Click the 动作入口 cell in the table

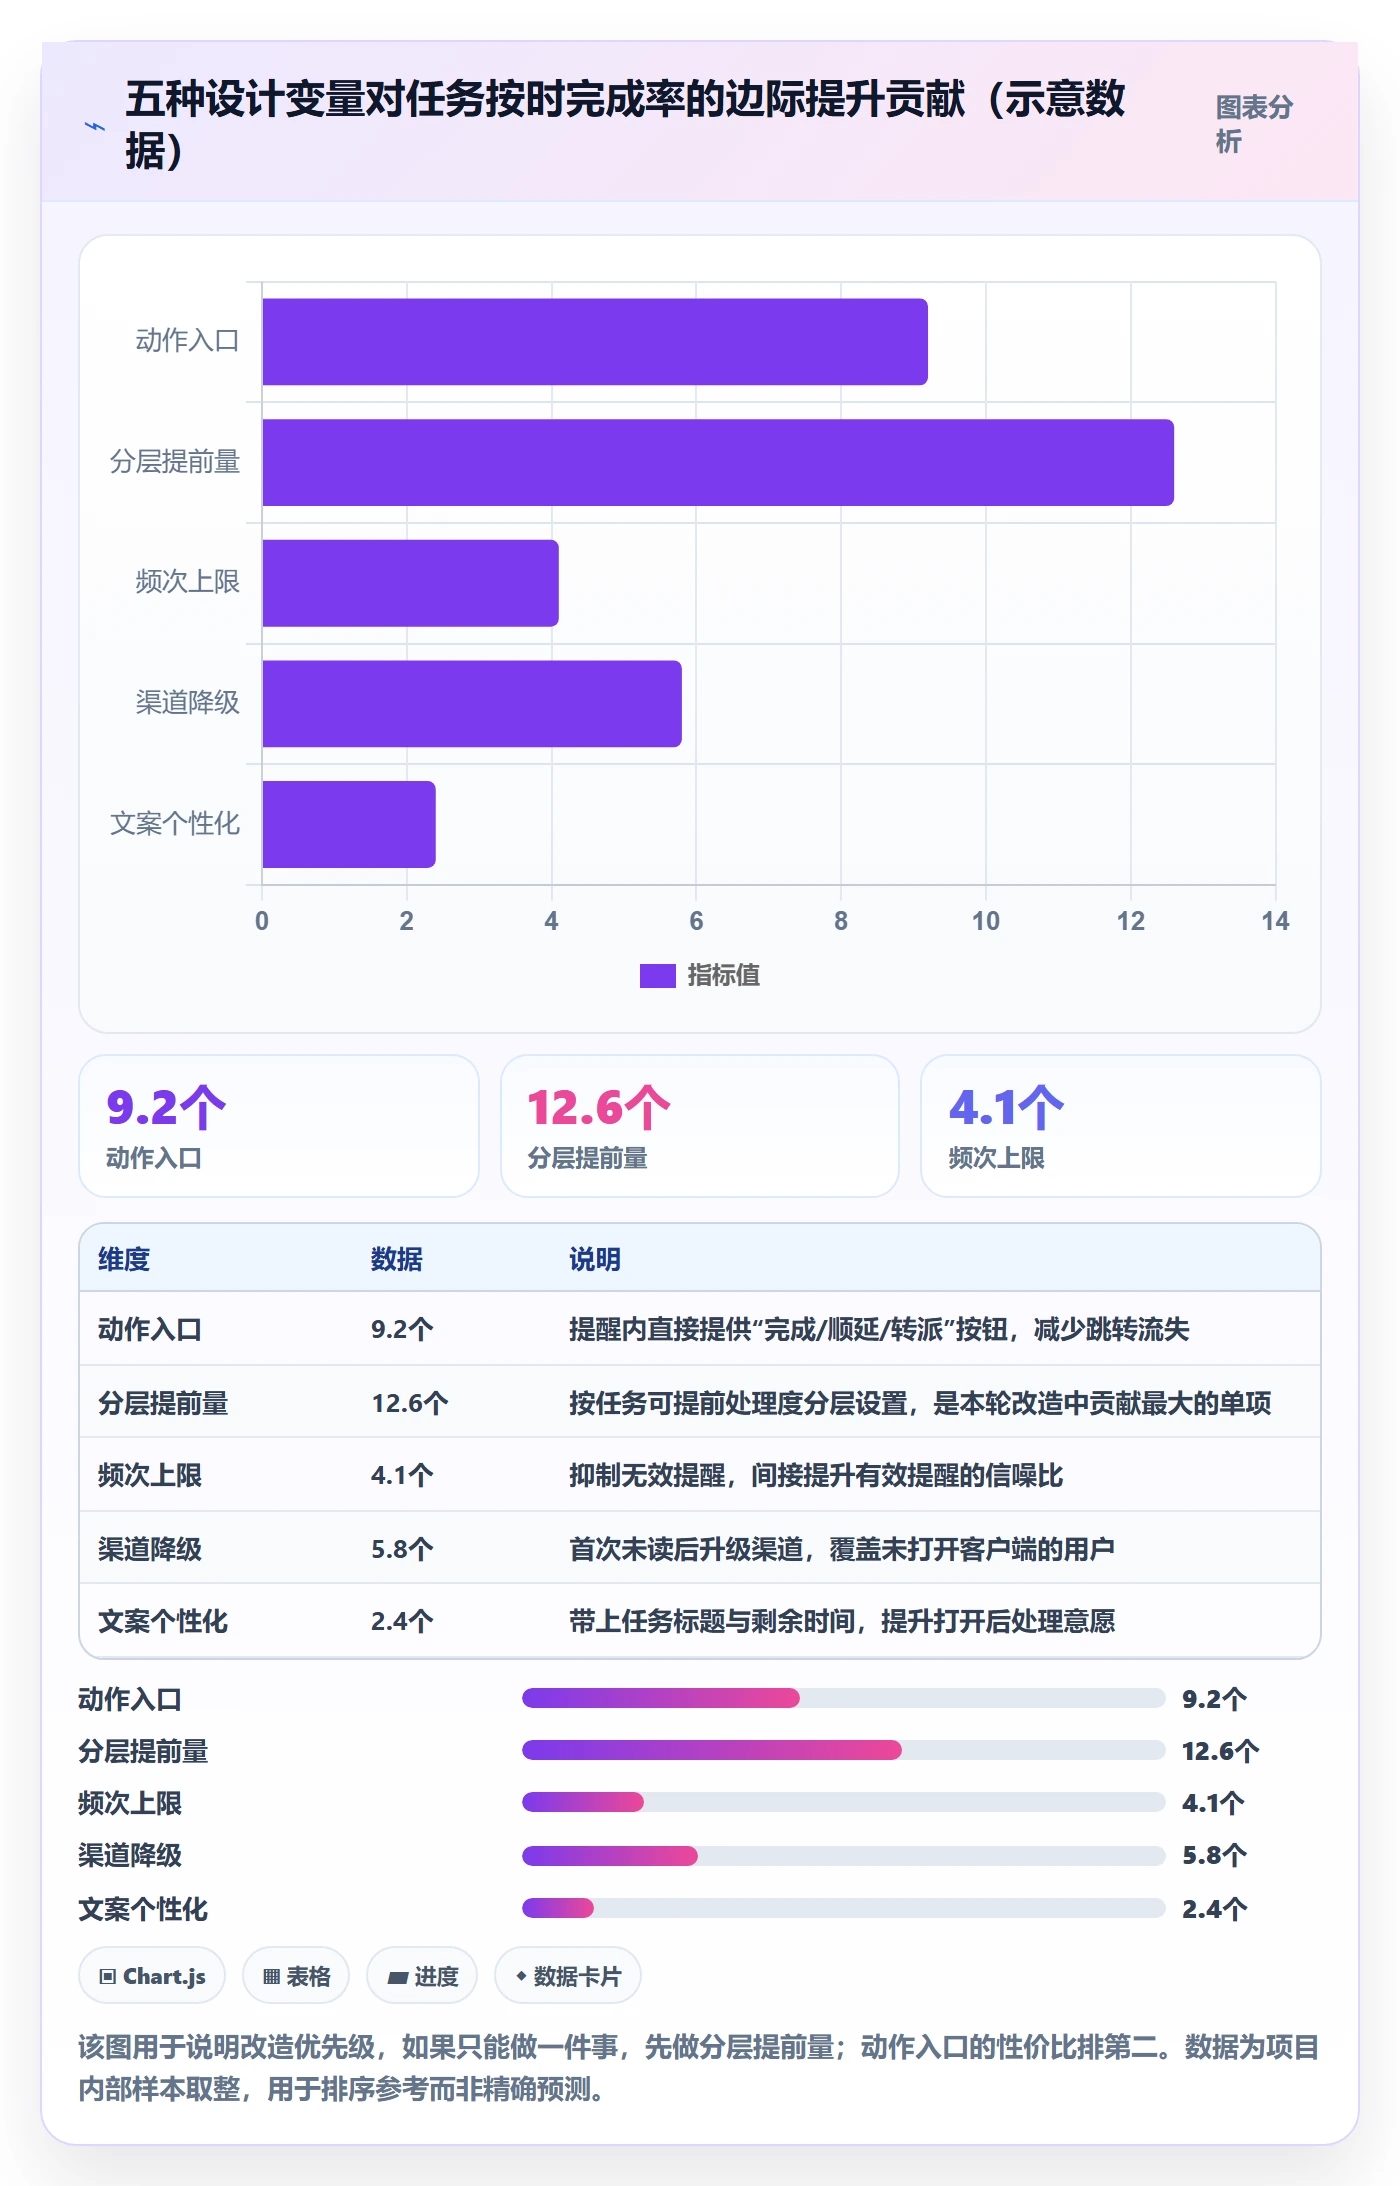[150, 1329]
